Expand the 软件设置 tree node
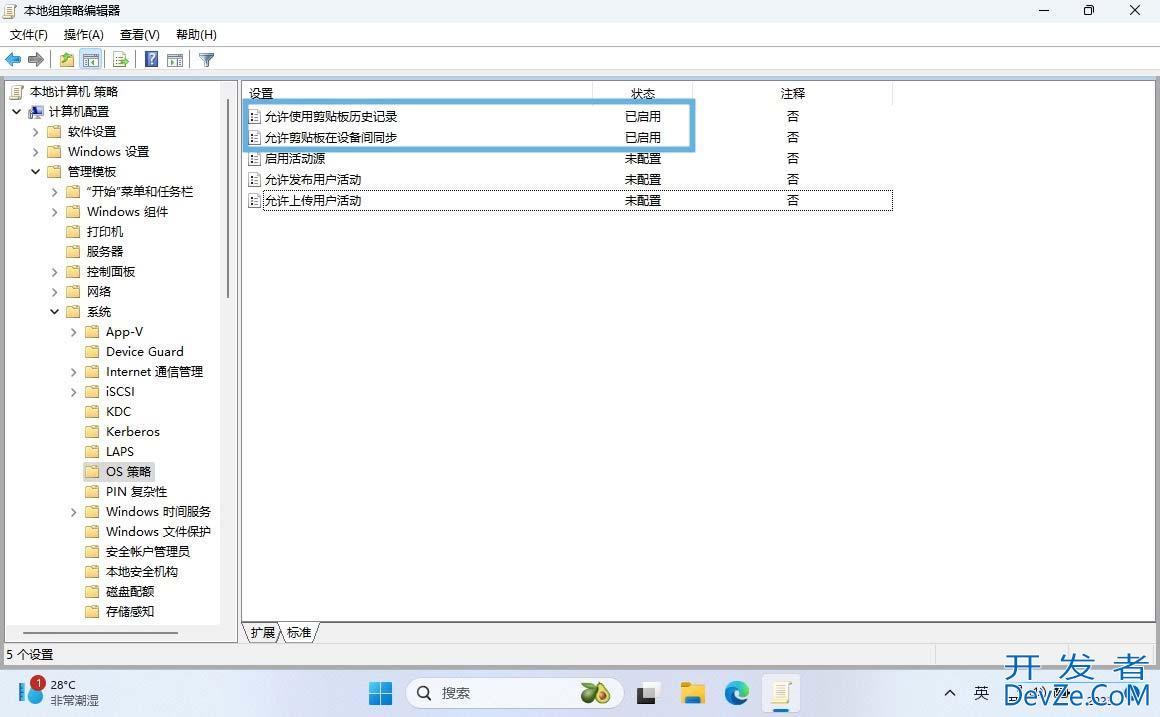Screen dimensions: 1160x717 [36, 132]
